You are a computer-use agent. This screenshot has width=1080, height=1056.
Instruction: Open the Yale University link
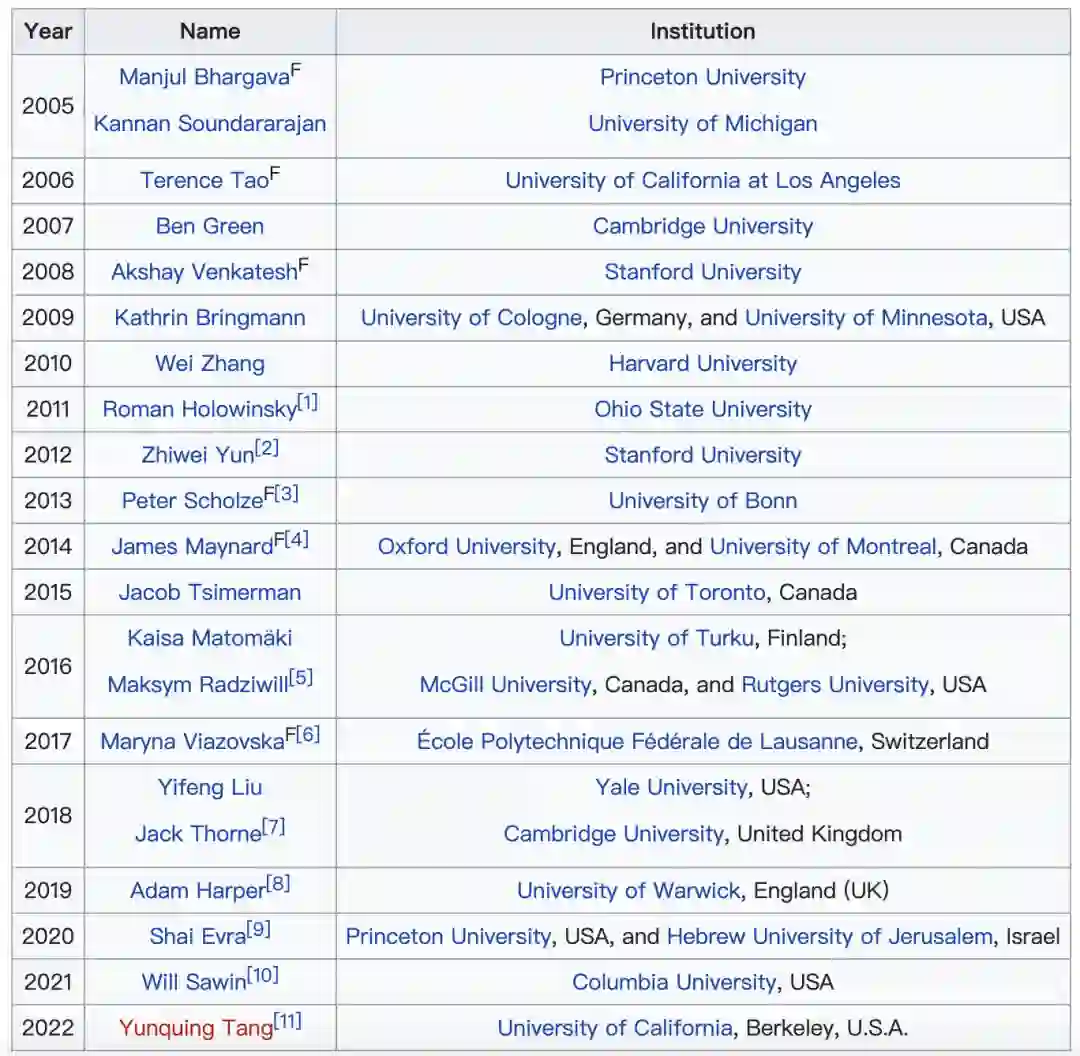click(x=672, y=787)
